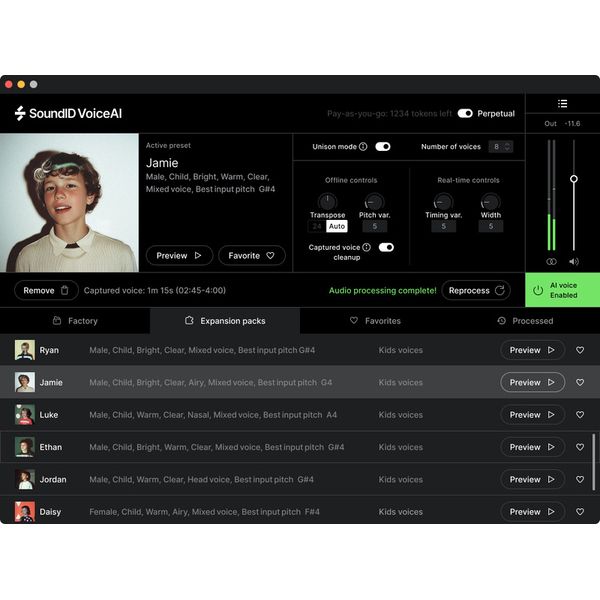The image size is (600, 600).
Task: Favorite Jordan with the heart icon
Action: 580,479
